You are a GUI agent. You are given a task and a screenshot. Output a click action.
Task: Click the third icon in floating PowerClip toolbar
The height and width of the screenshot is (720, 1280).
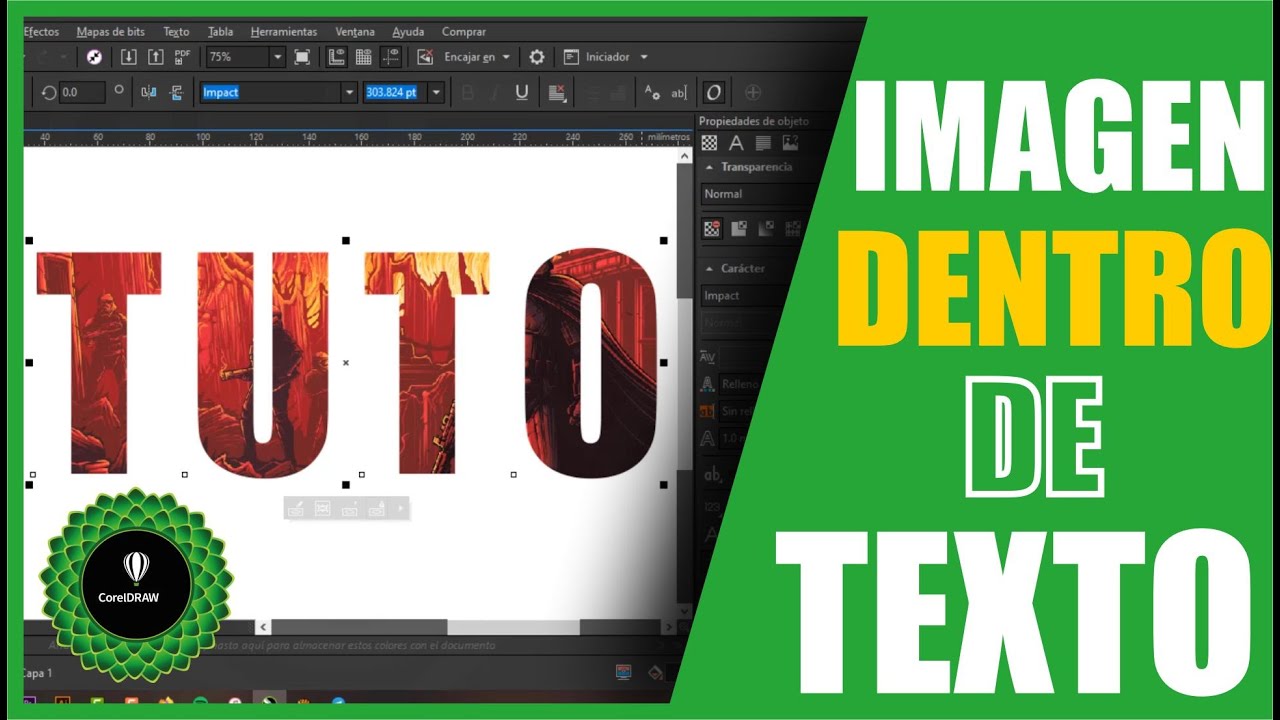[x=349, y=509]
